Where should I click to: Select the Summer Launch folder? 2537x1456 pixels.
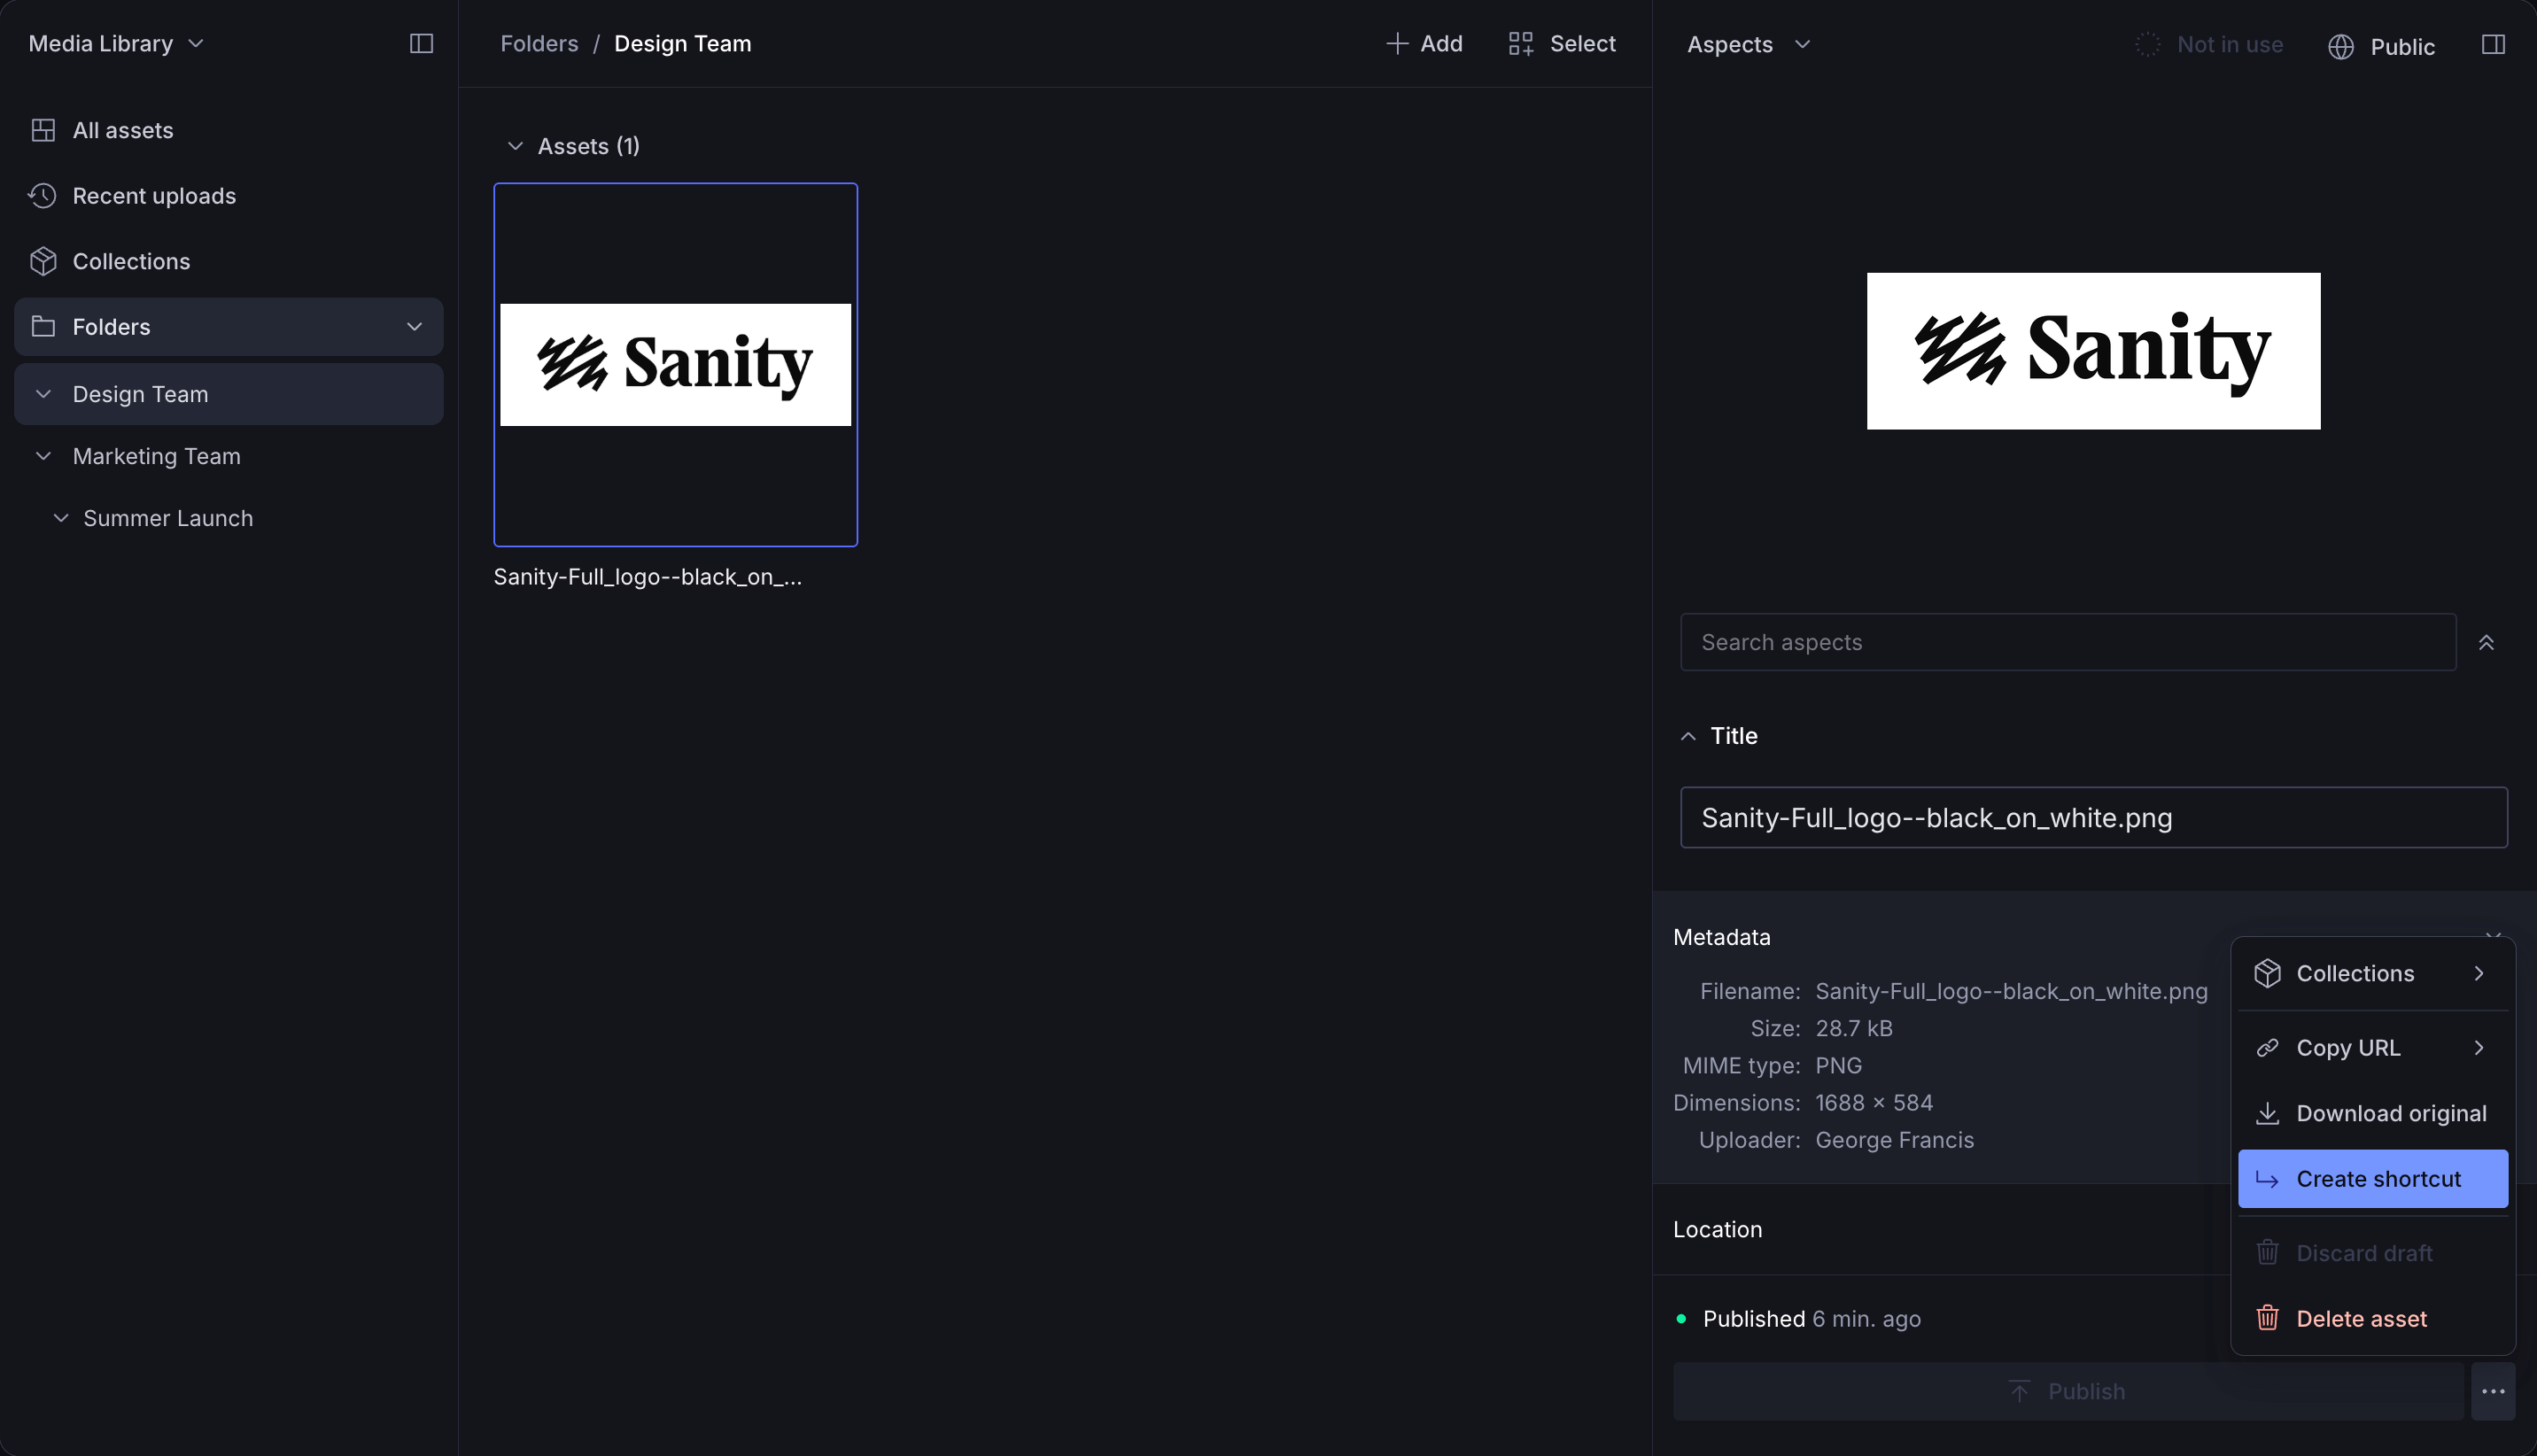coord(228,518)
